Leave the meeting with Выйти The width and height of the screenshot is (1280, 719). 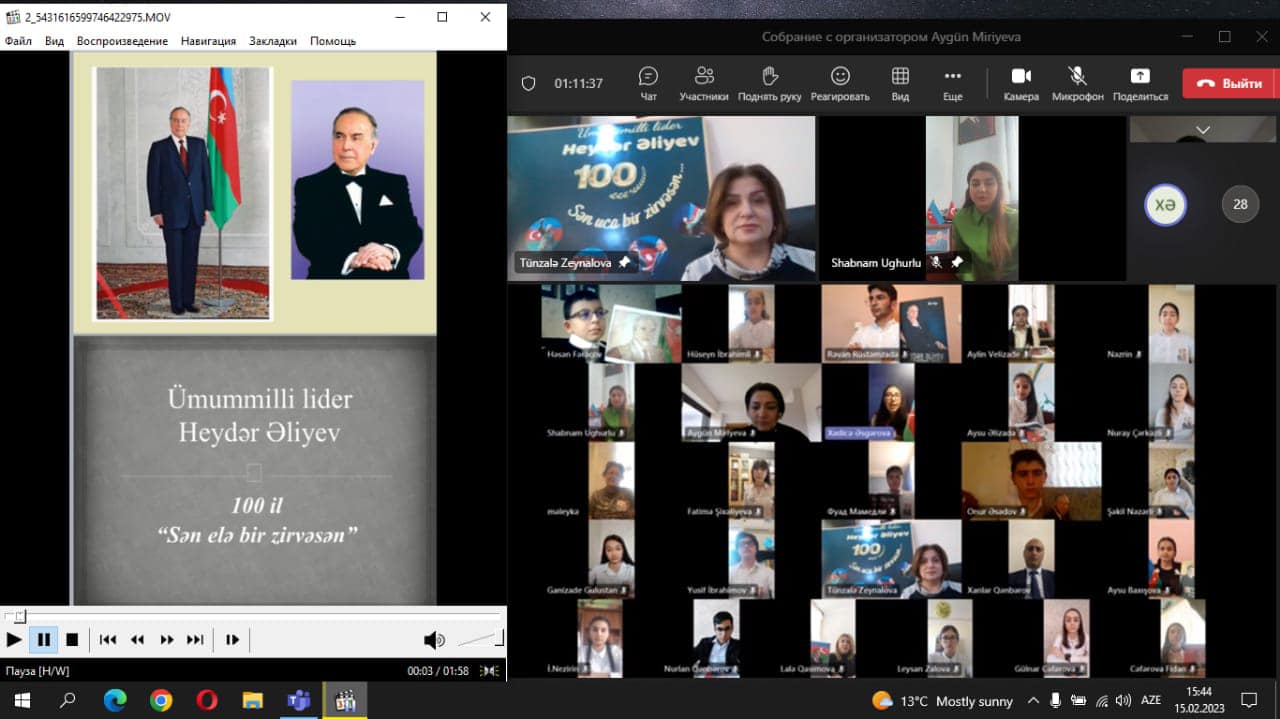1230,83
